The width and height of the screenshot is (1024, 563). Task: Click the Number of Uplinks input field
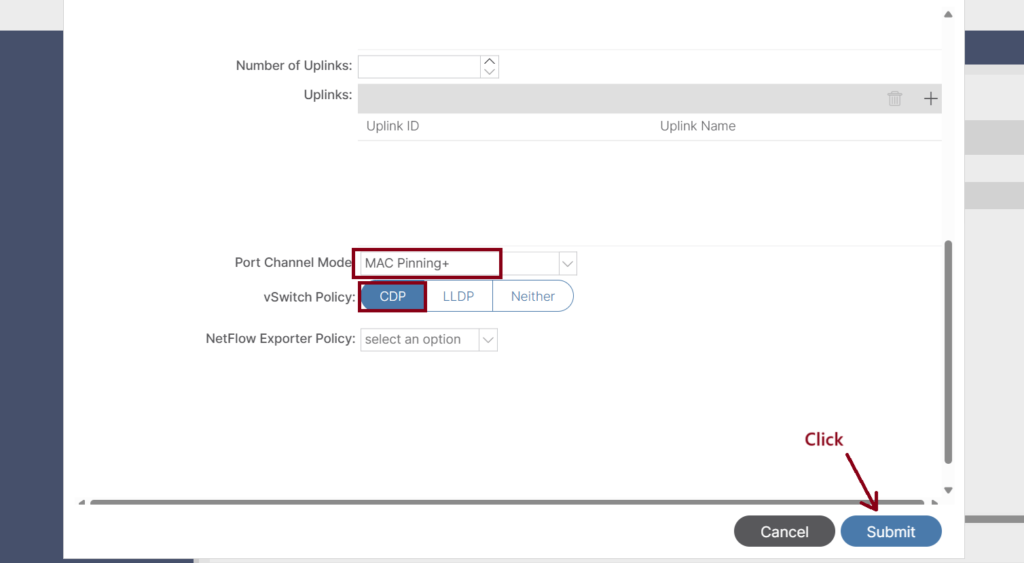[x=419, y=67]
